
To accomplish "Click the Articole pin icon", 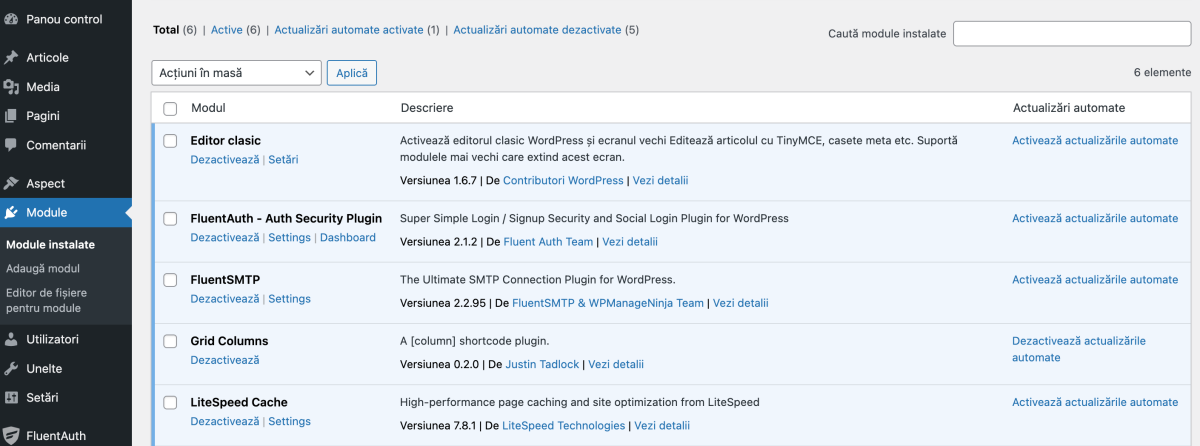I will (x=11, y=57).
